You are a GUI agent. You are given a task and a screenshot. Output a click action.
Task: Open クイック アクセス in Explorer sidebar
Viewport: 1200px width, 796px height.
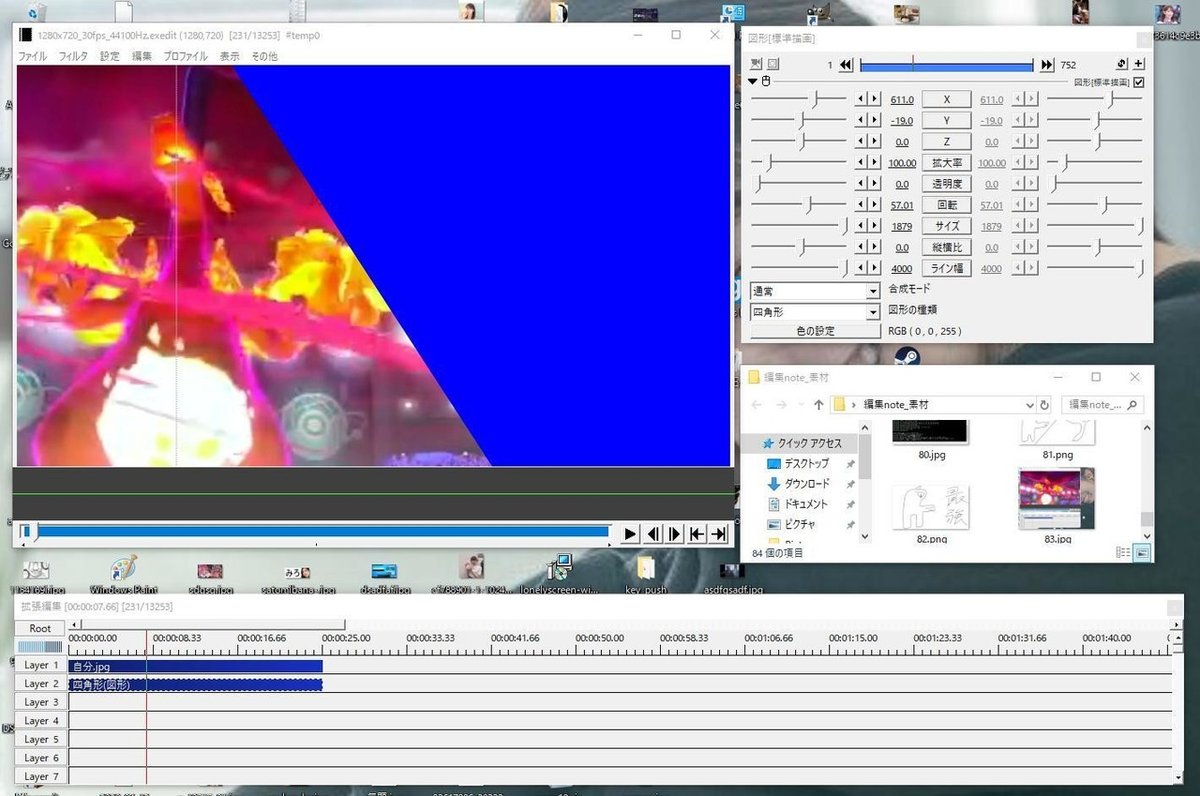coord(802,443)
